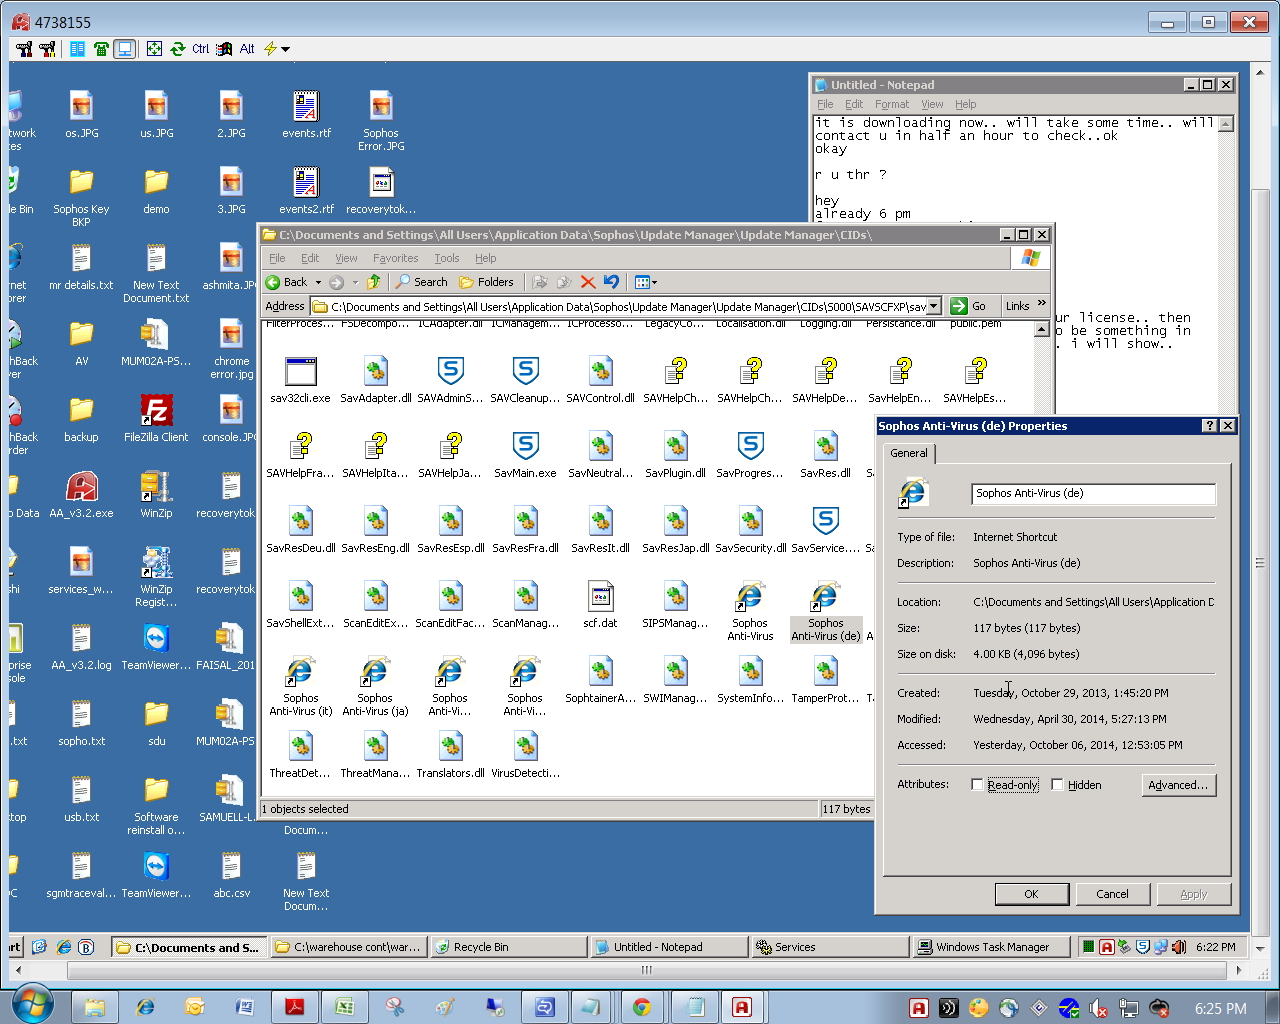Select the active monitor view icon in remote toolbar

point(124,48)
